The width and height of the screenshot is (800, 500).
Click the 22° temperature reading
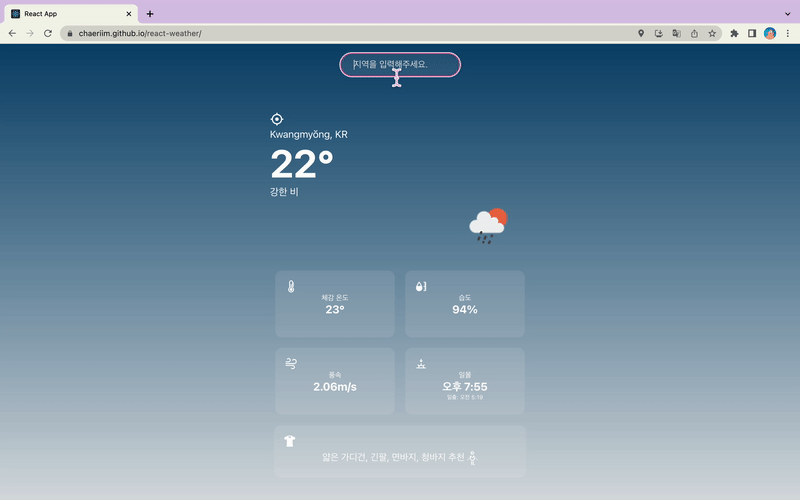(302, 164)
